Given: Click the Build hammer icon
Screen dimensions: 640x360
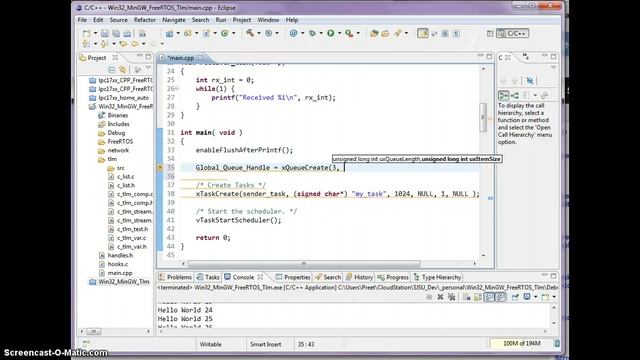Looking at the screenshot, I should tap(250, 33).
